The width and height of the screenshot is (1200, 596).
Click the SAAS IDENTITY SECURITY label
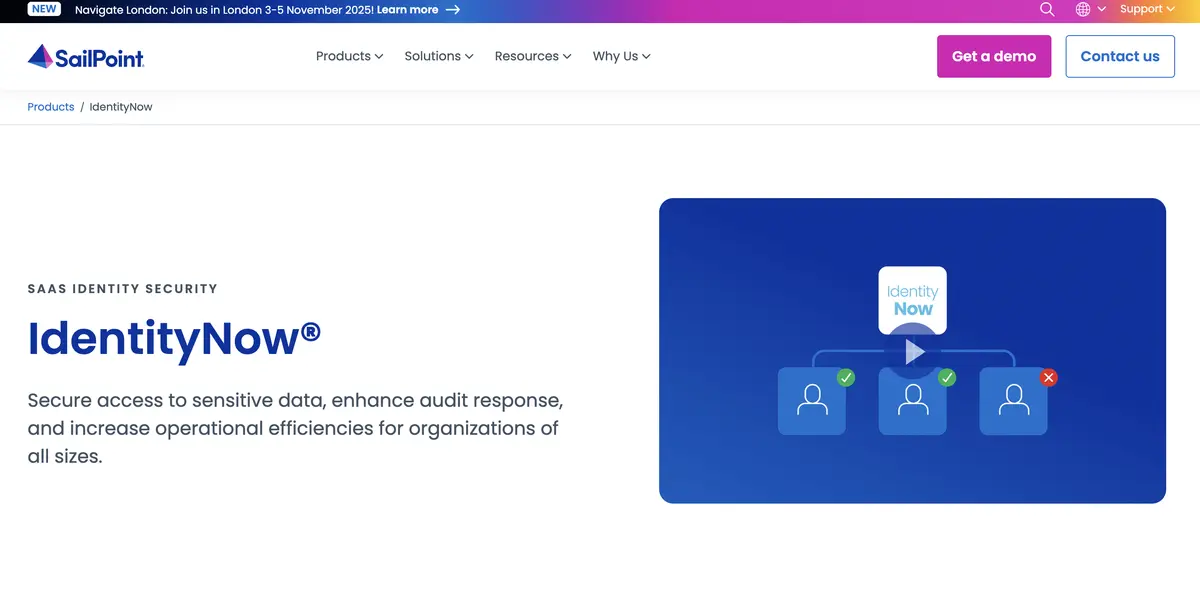[x=122, y=289]
